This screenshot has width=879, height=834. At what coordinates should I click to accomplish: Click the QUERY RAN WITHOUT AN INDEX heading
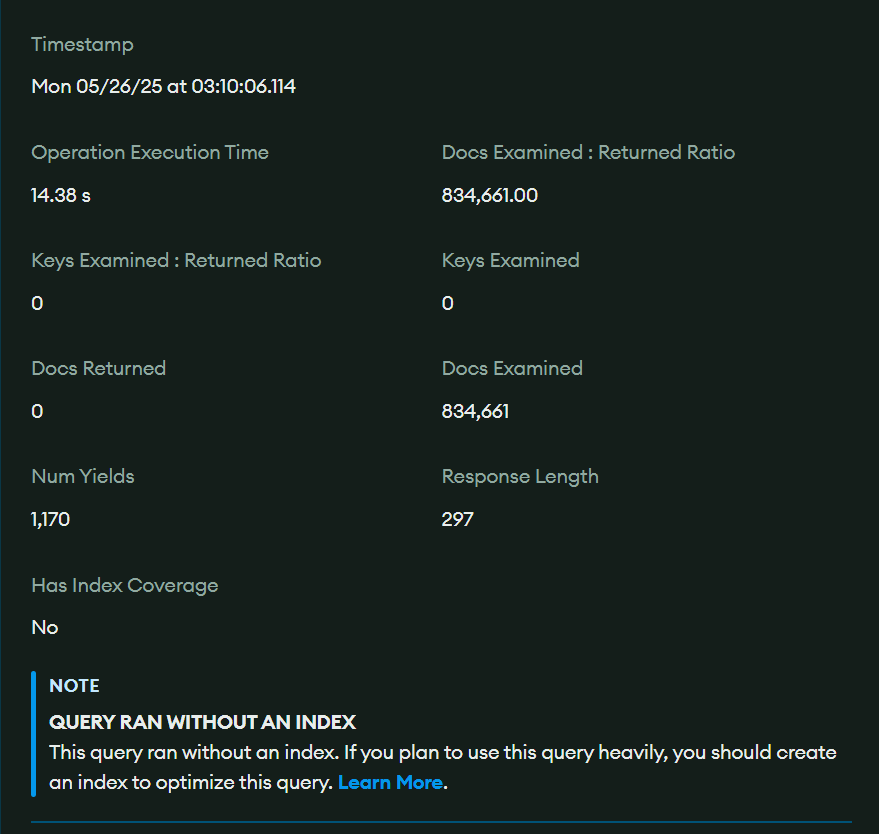[202, 722]
